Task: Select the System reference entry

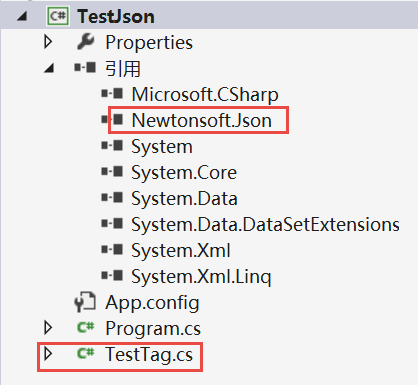Action: (x=162, y=147)
